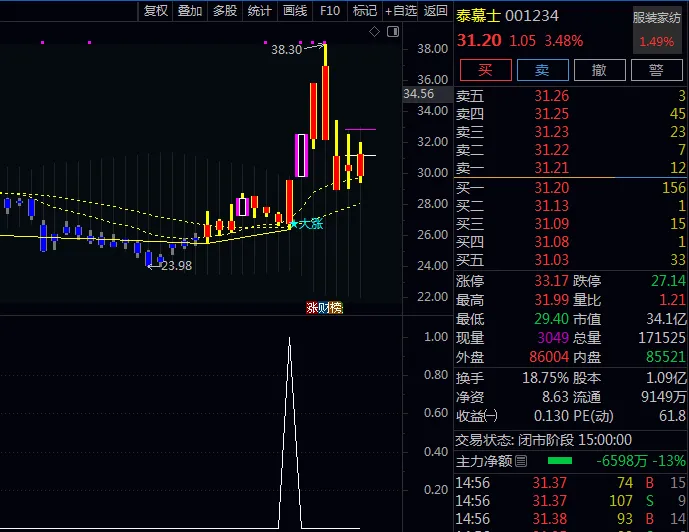This screenshot has width=689, height=532.
Task: Click the 榜 badge below the chart
Action: click(x=336, y=308)
